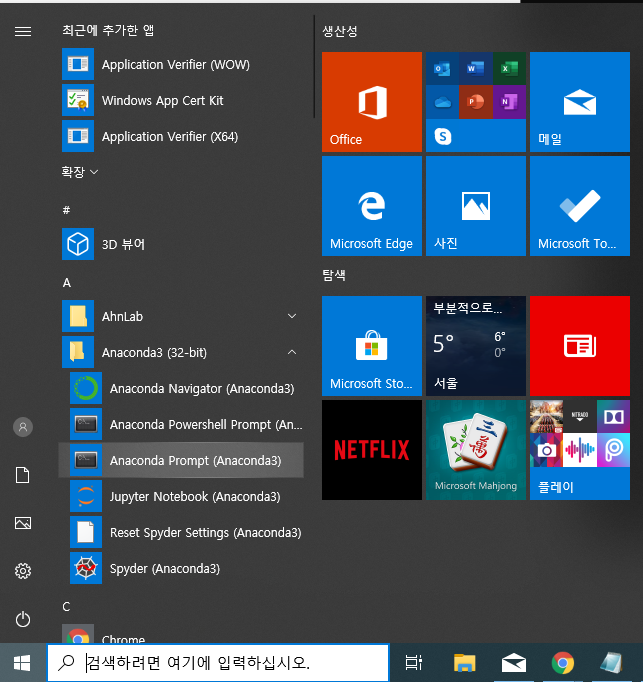
Task: Open Settings gear in Start sidebar
Action: pyautogui.click(x=23, y=571)
